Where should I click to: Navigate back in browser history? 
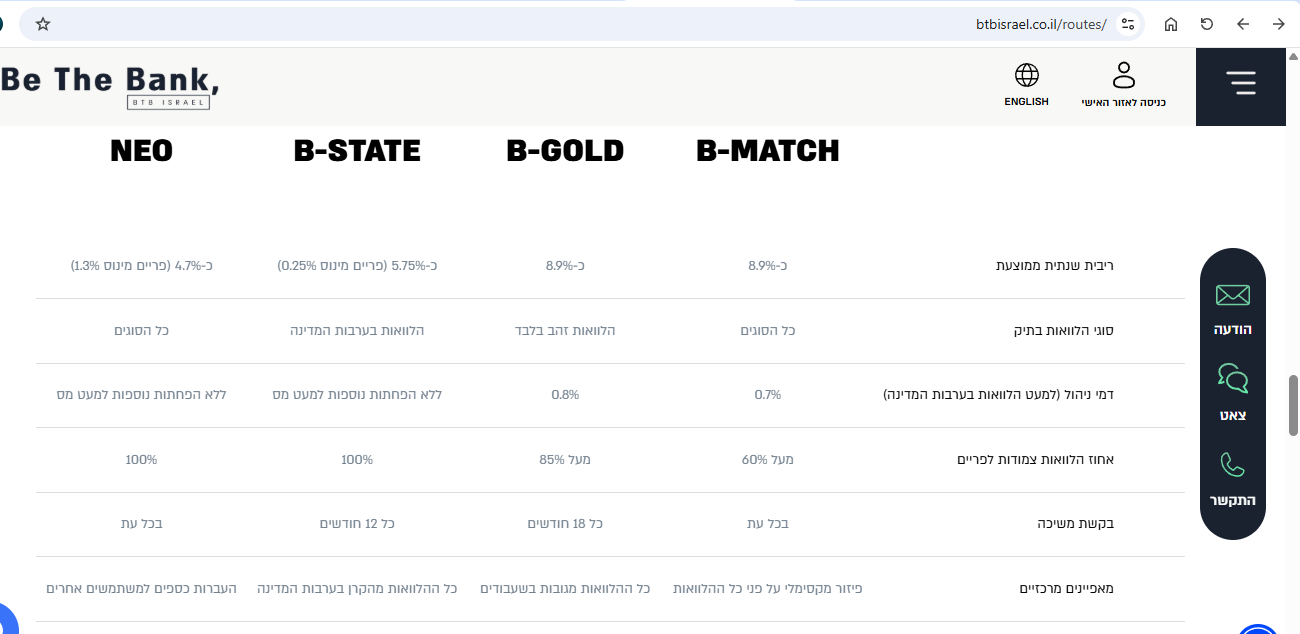(x=1243, y=24)
